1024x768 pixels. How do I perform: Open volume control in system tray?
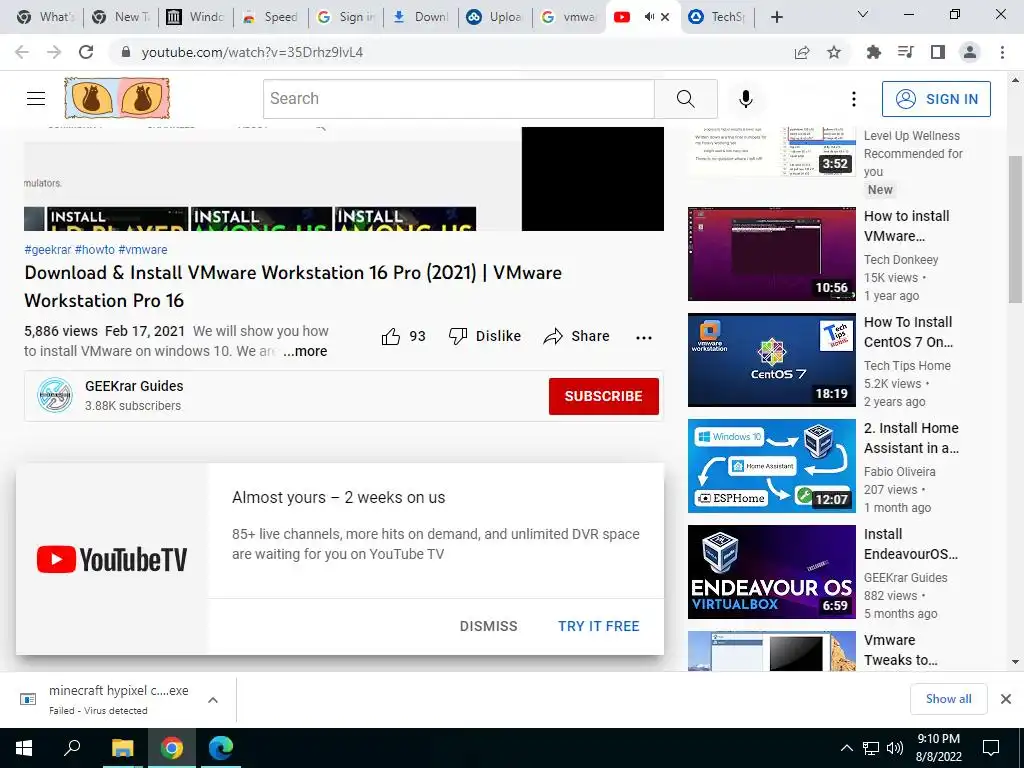[x=895, y=748]
